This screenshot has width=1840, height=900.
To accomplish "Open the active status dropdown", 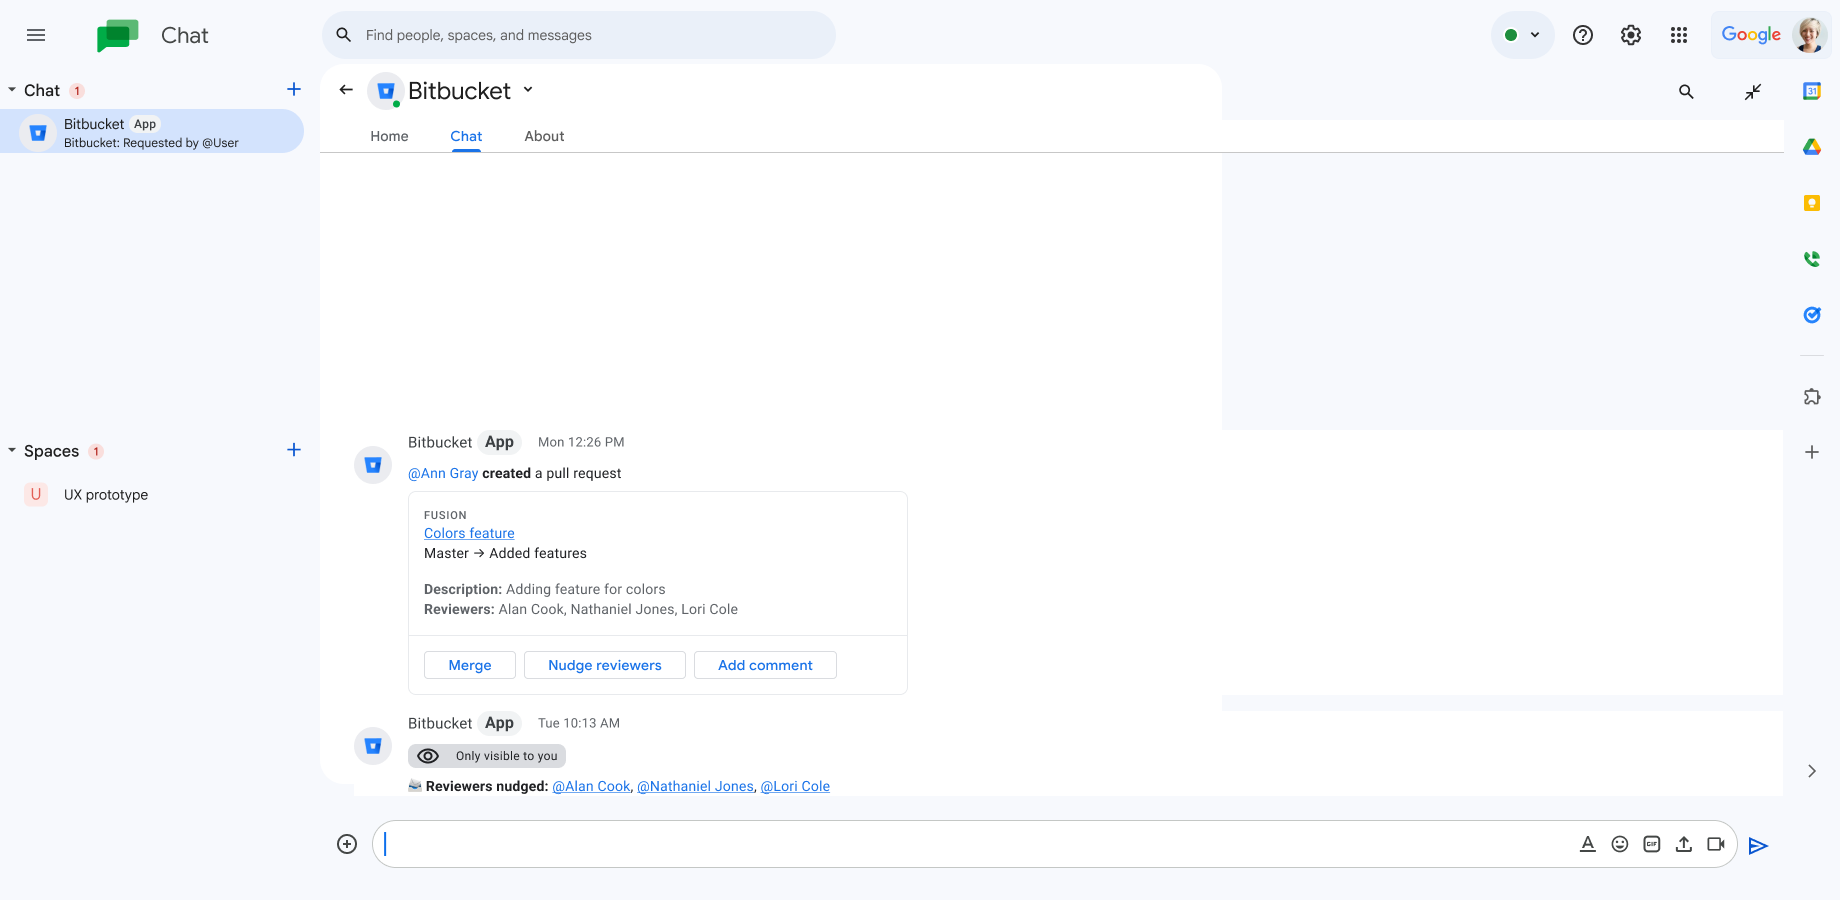I will click(1522, 35).
